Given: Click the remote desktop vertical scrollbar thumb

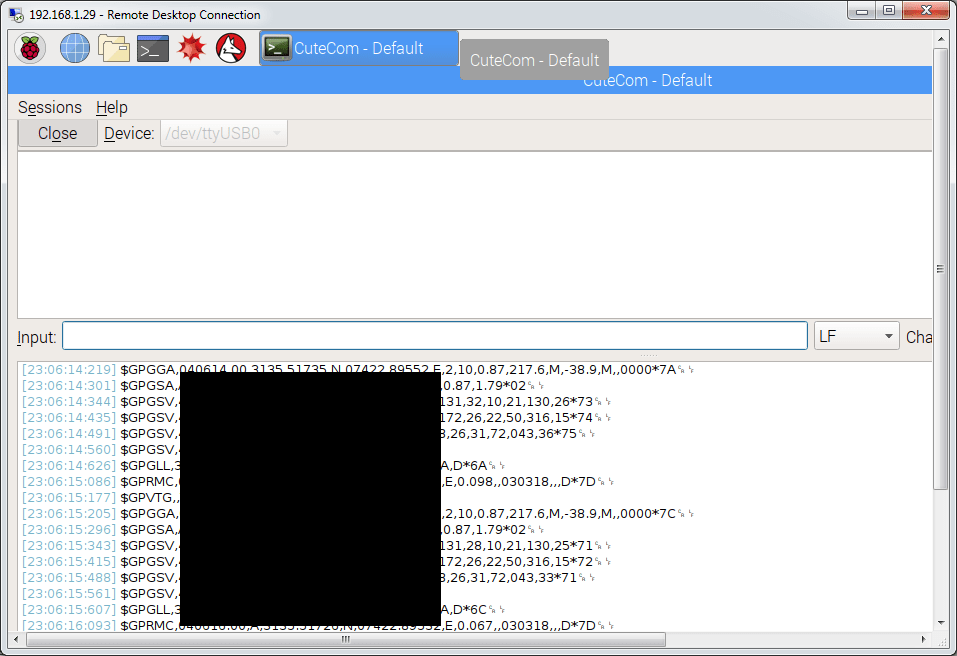Looking at the screenshot, I should tap(940, 269).
